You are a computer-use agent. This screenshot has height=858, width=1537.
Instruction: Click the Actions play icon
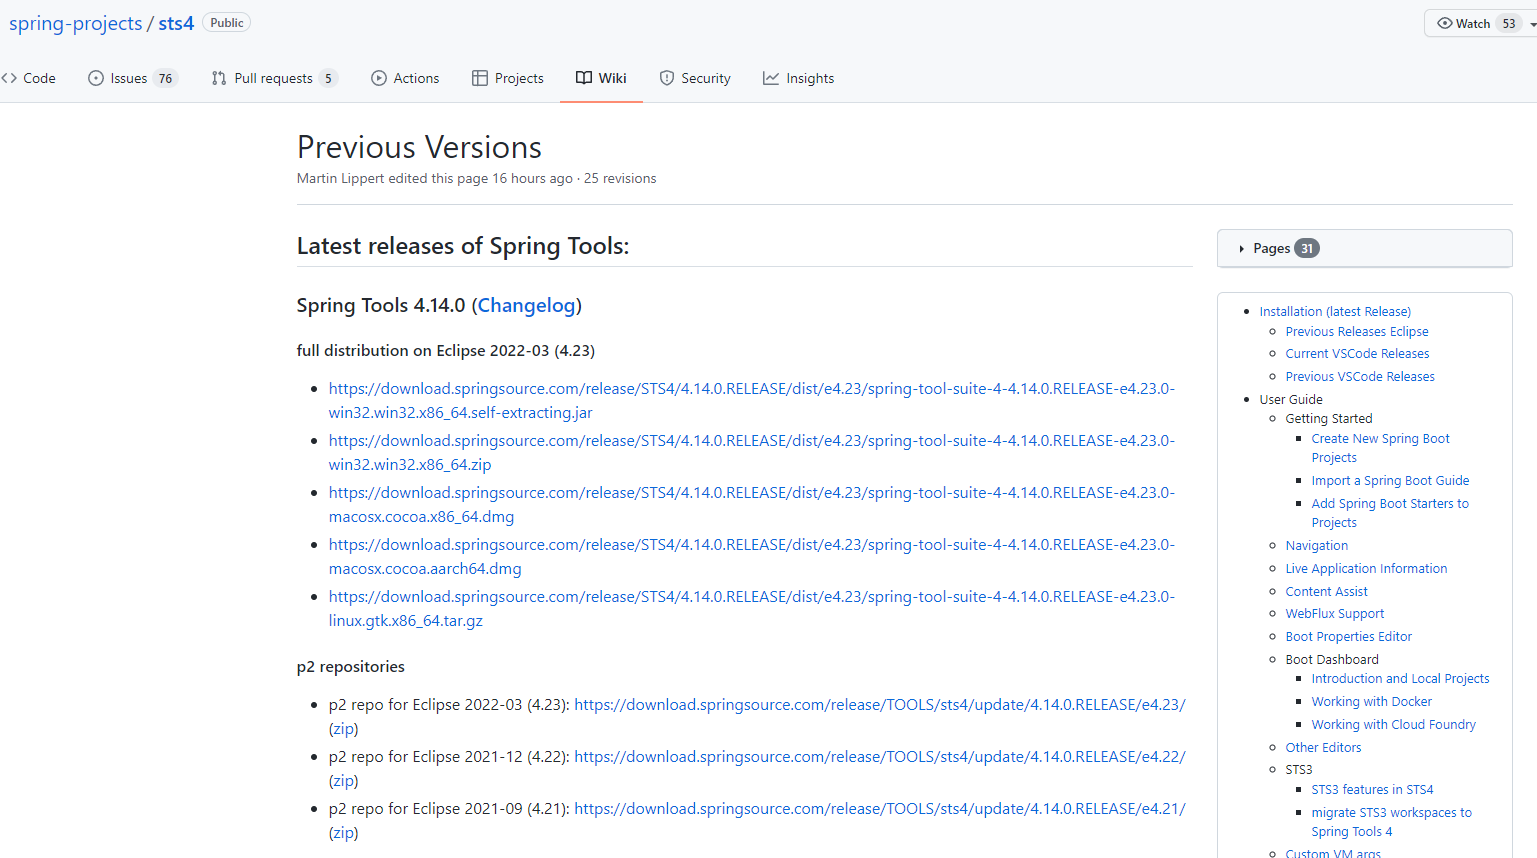(x=379, y=78)
